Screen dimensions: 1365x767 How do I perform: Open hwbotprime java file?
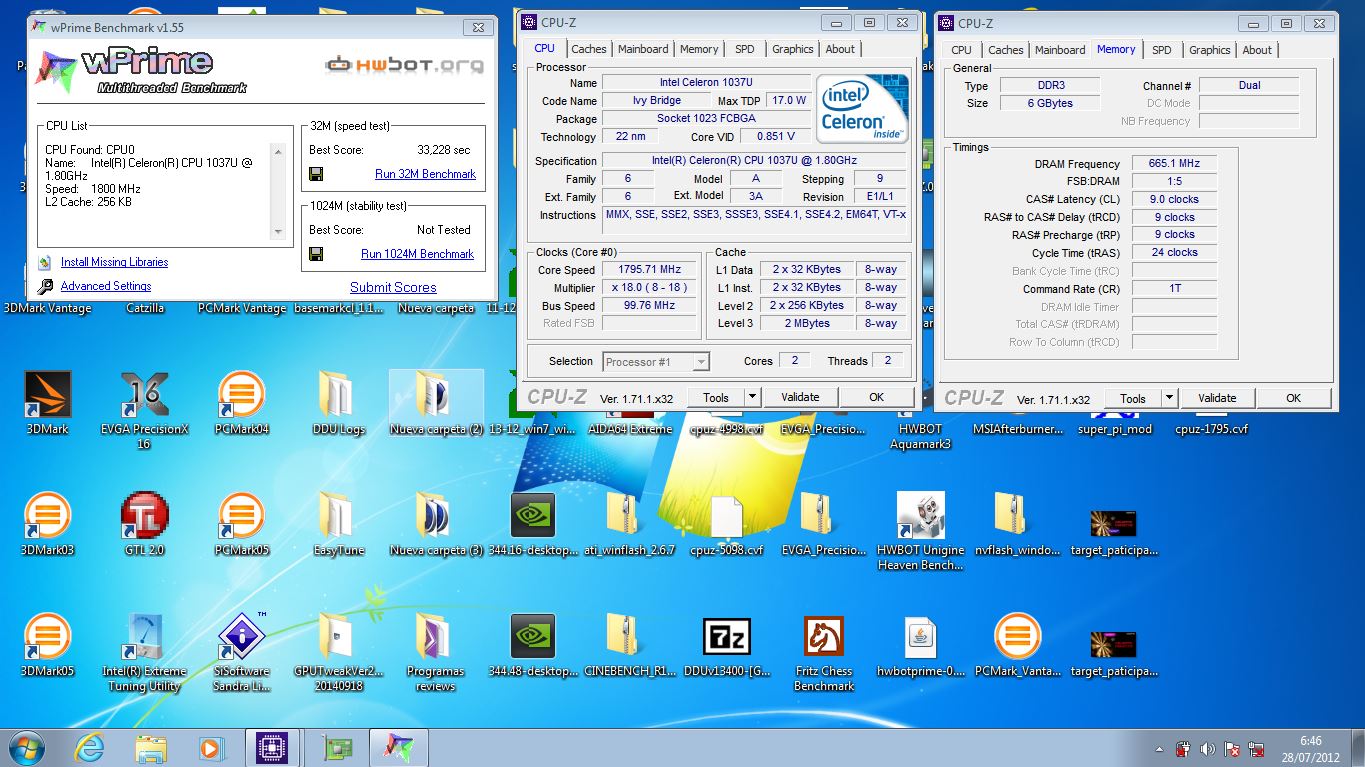[920, 645]
